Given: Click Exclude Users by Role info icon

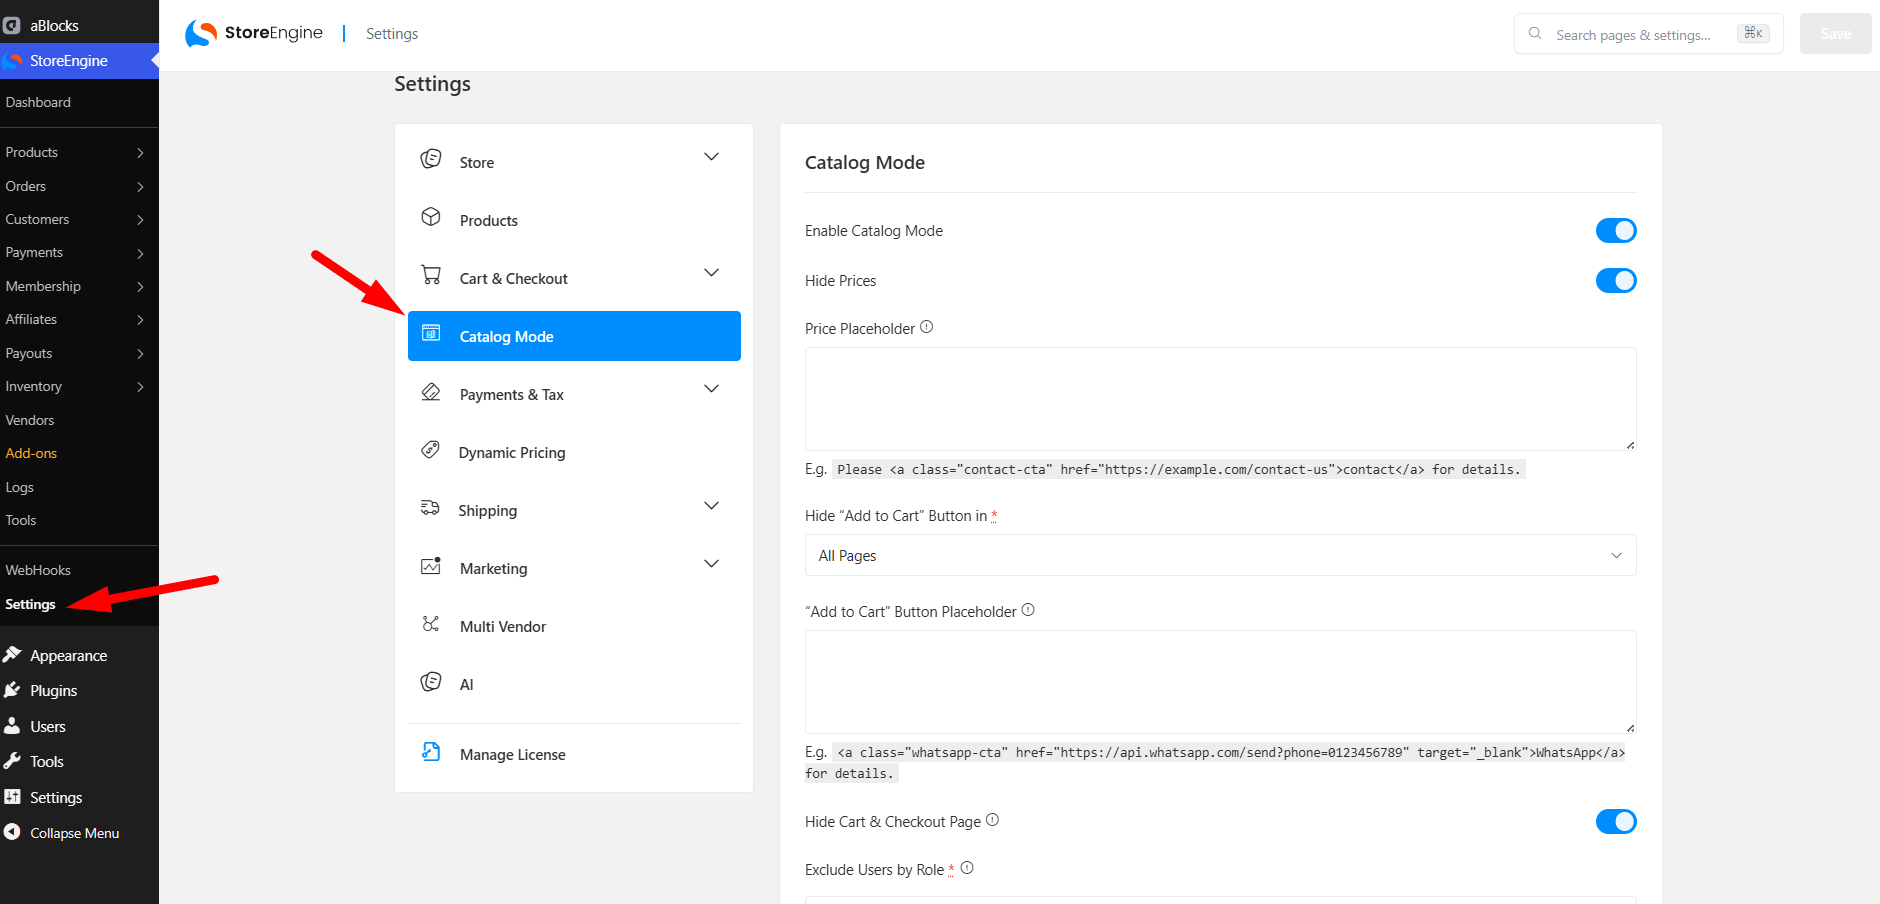Looking at the screenshot, I should tap(967, 868).
